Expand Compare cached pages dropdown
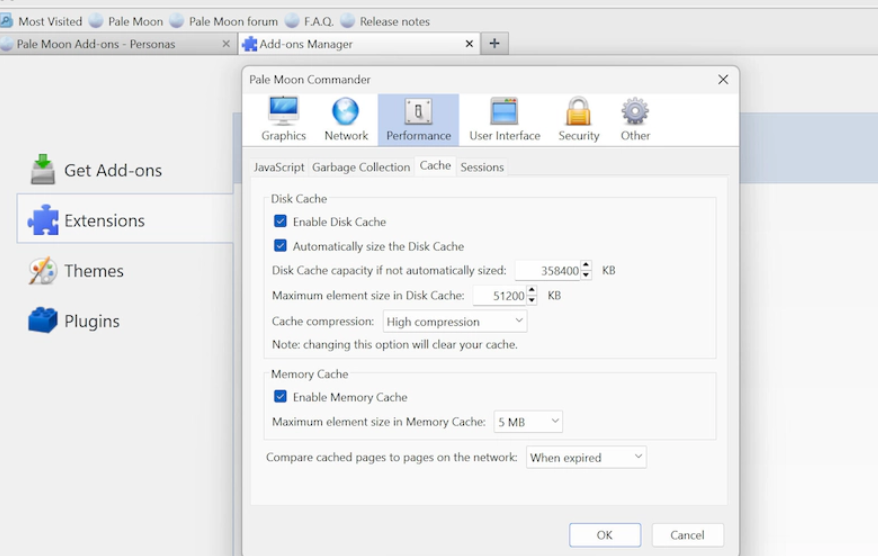The height and width of the screenshot is (556, 878). [586, 458]
